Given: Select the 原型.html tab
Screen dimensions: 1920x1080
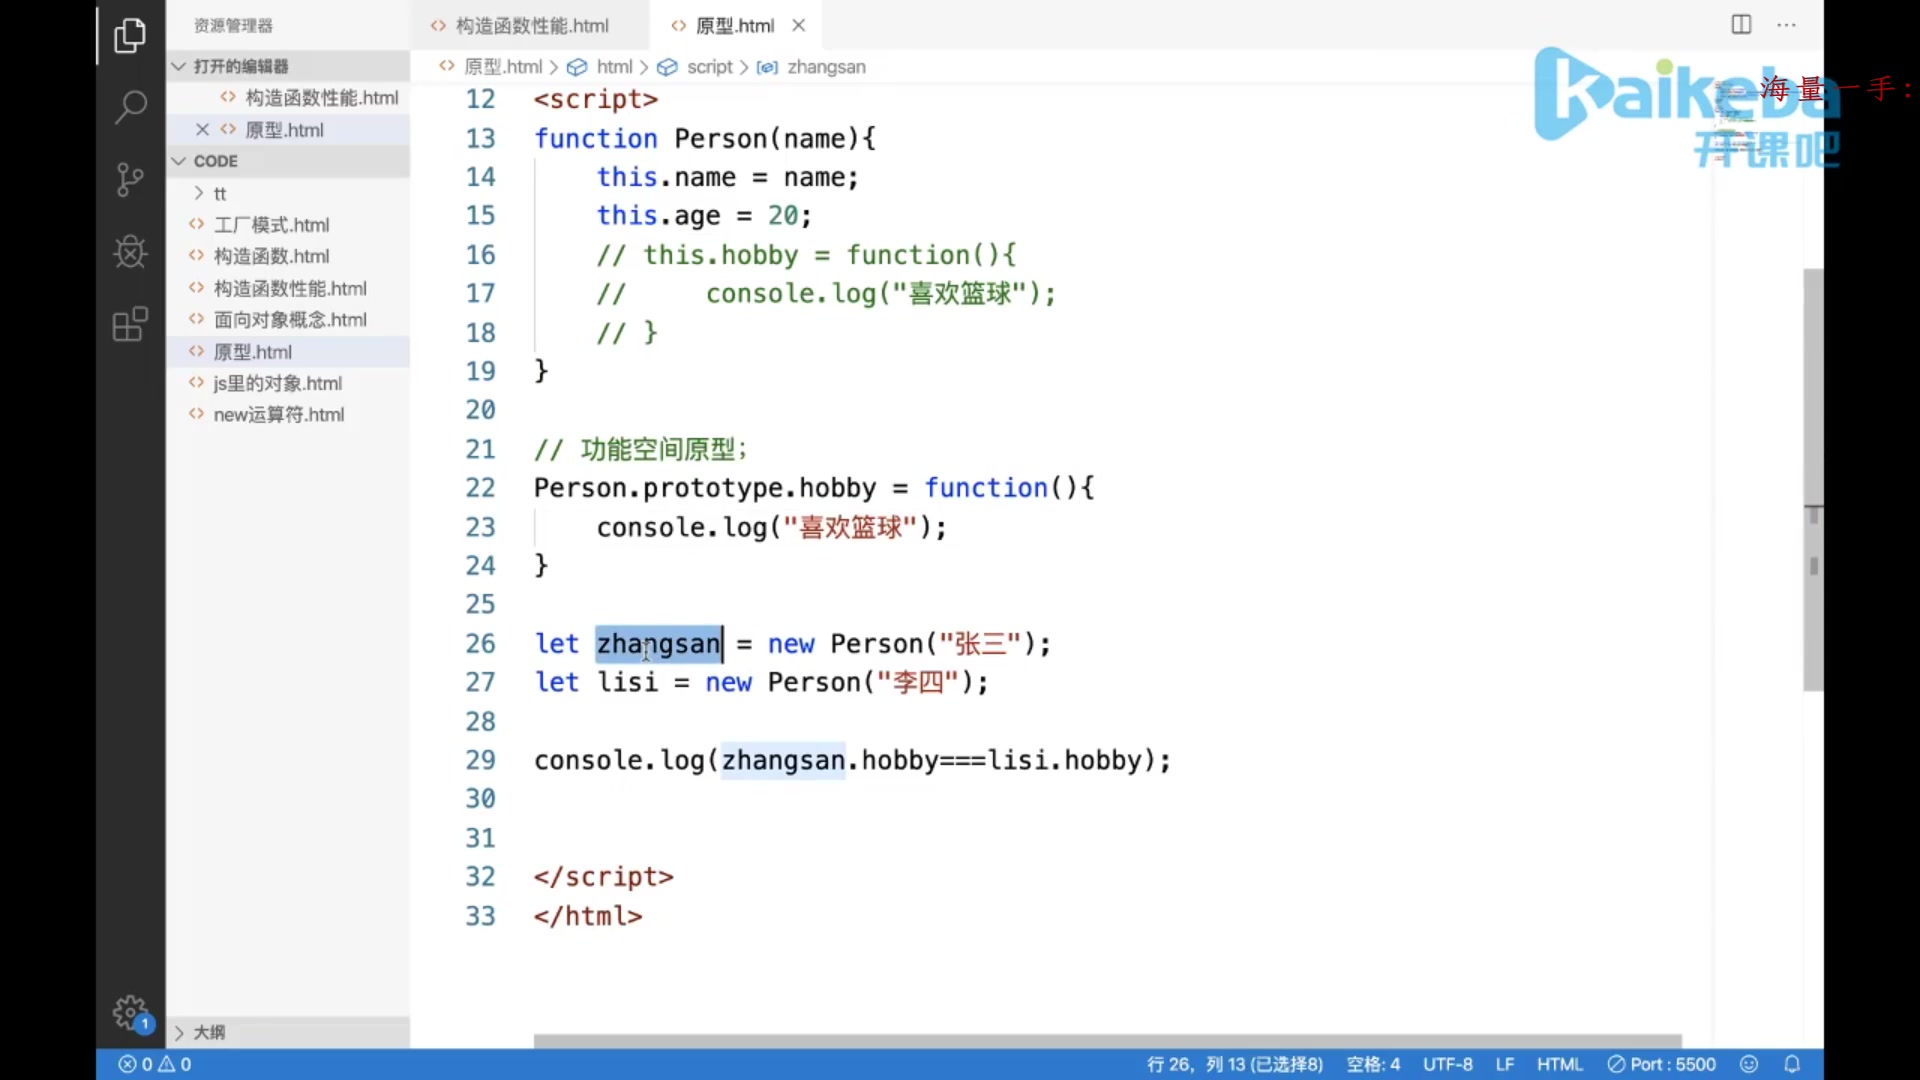Looking at the screenshot, I should pyautogui.click(x=733, y=25).
